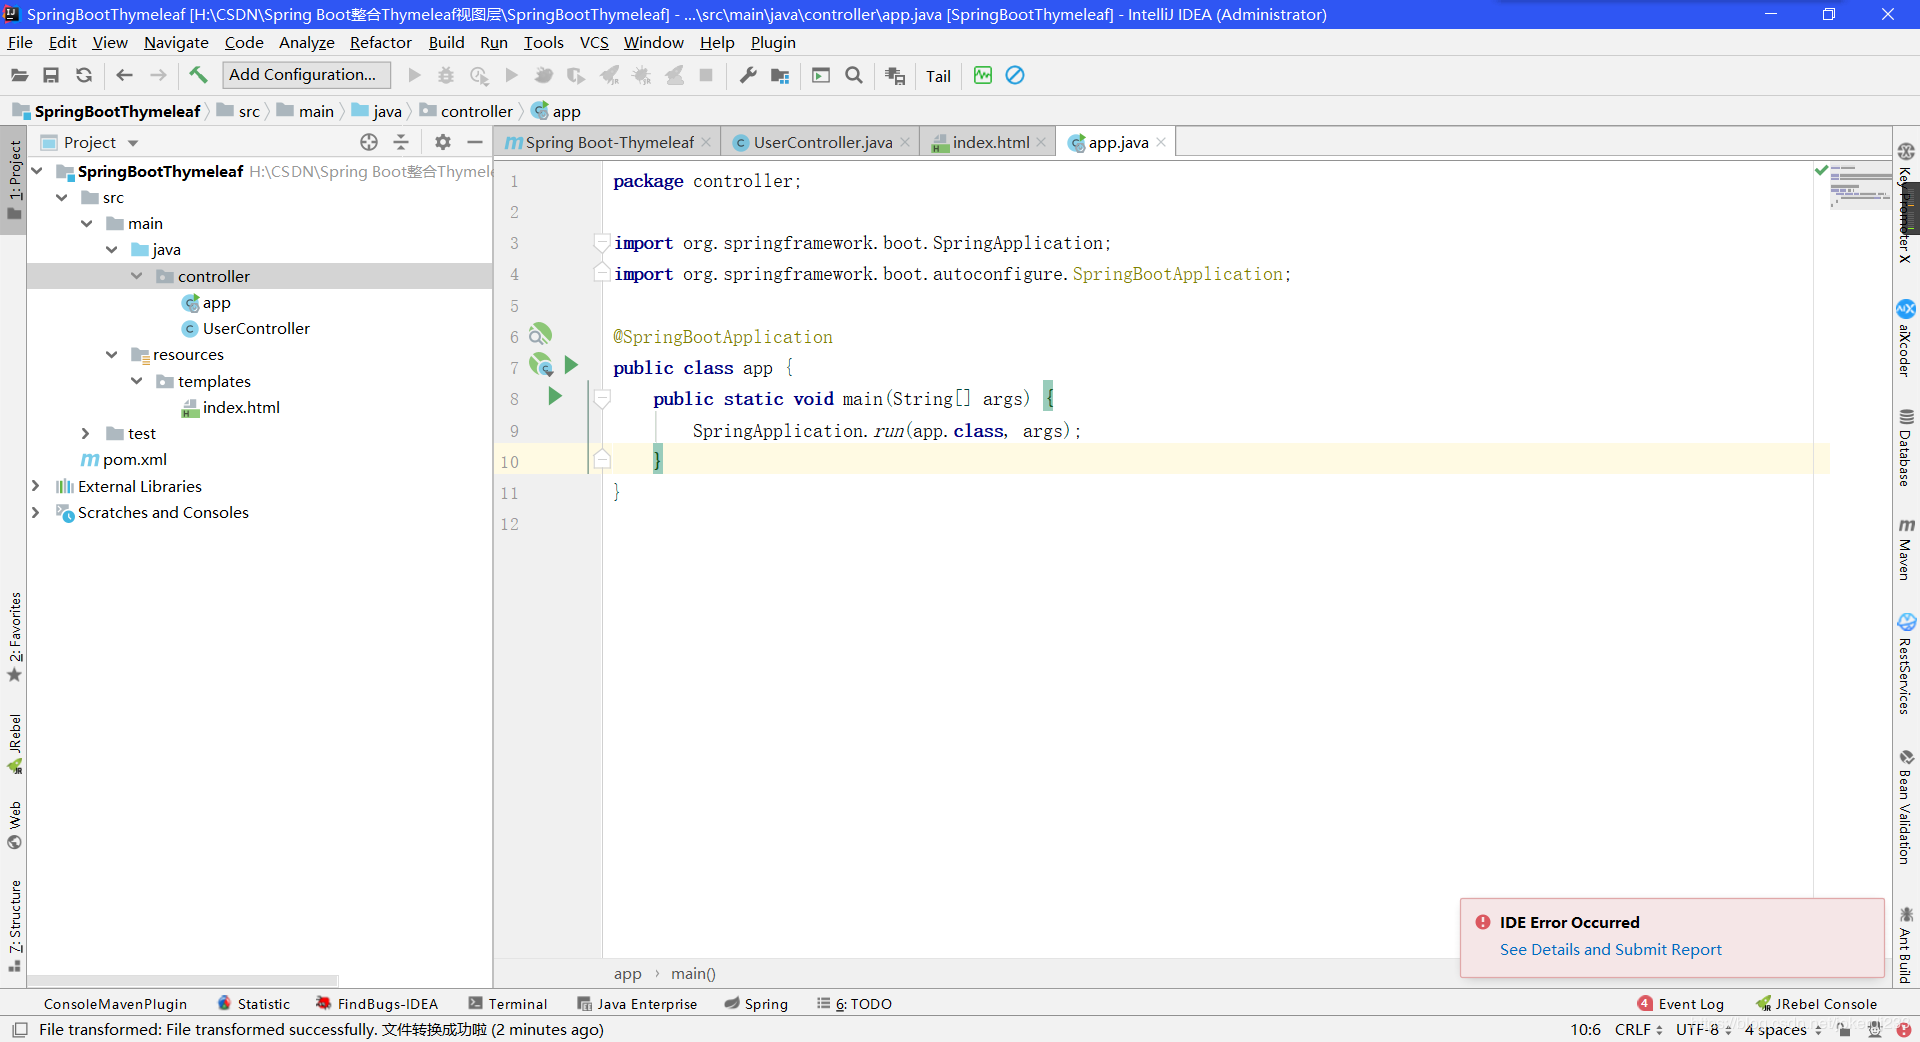Click the main() breadcrumb at editor bottom
This screenshot has height=1042, width=1920.
click(693, 973)
